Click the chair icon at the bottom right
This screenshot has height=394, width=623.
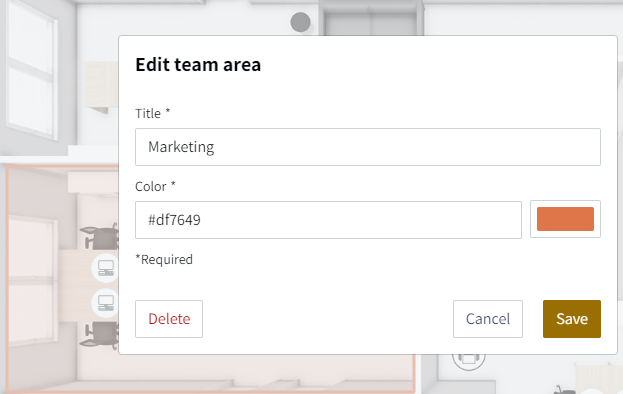pyautogui.click(x=564, y=390)
